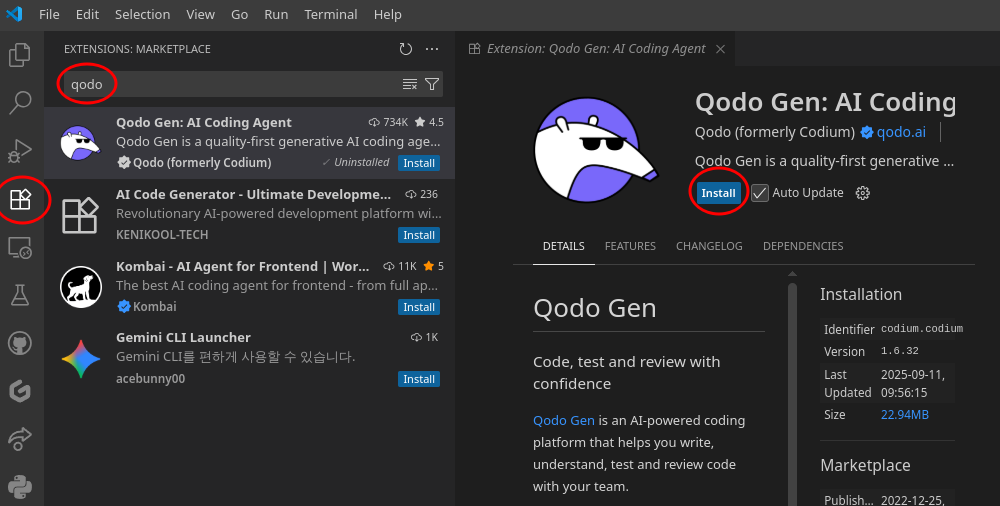
Task: Click the VS Code logo icon
Action: tap(14, 14)
